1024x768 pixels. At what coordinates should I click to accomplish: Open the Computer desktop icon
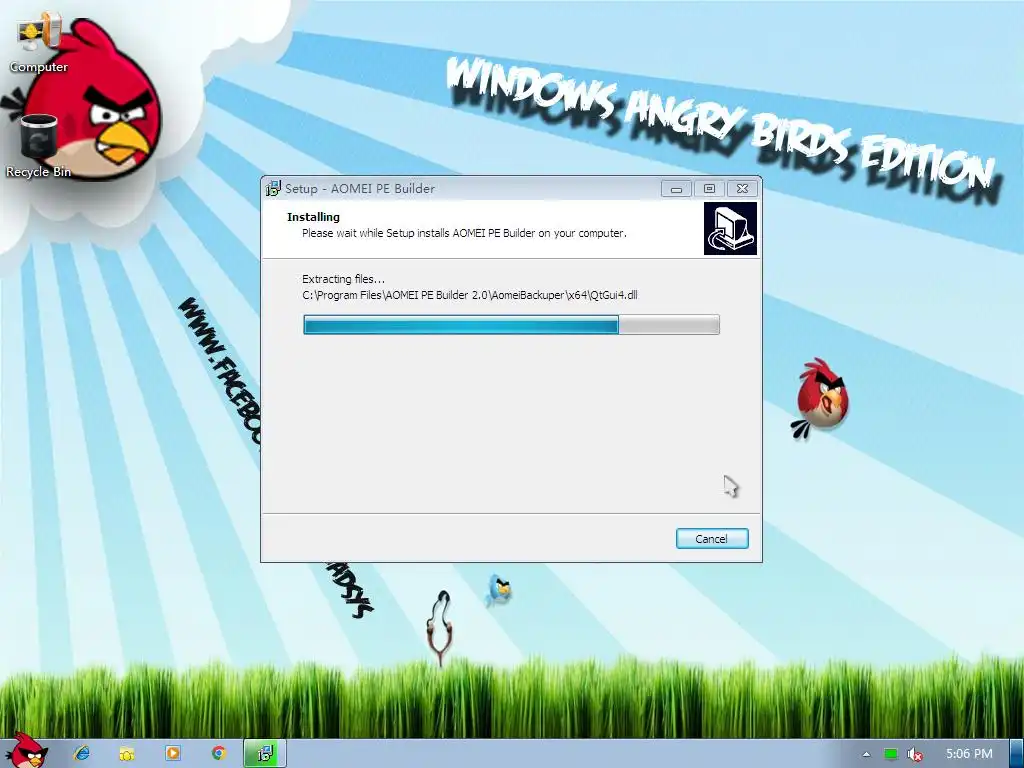[39, 43]
